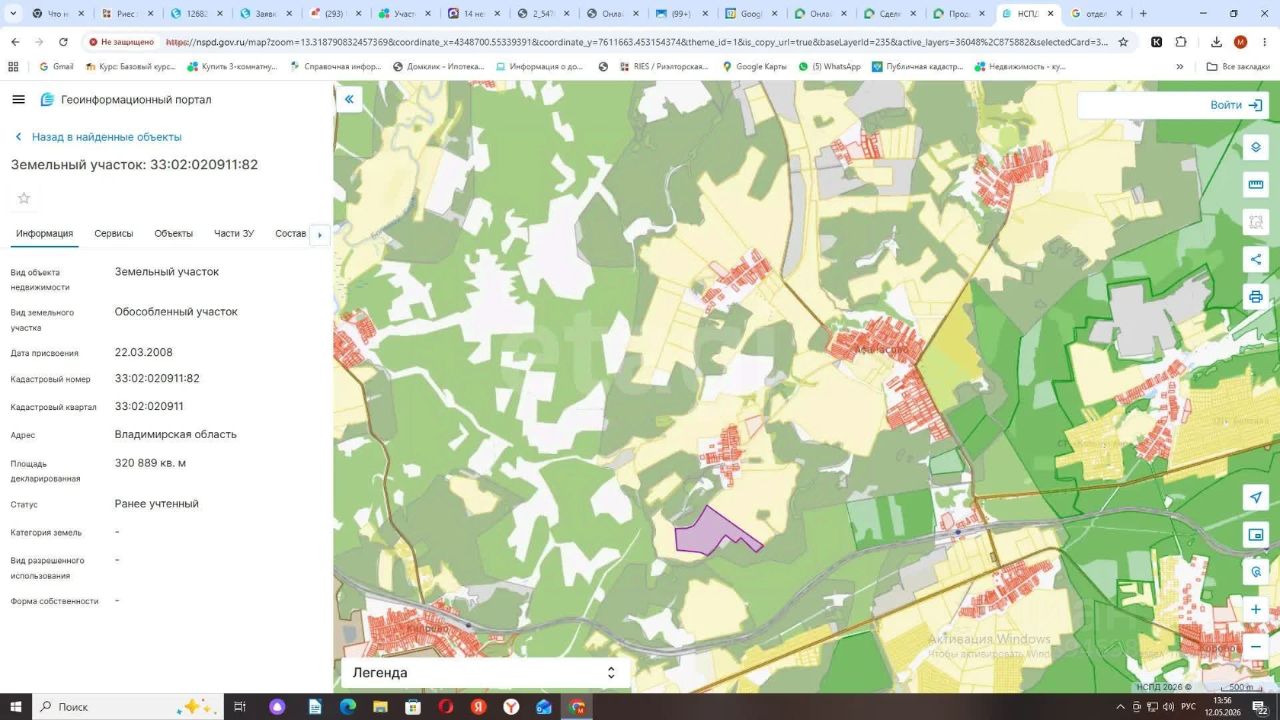The height and width of the screenshot is (720, 1280).
Task: Click the share map icon
Action: [x=1256, y=260]
